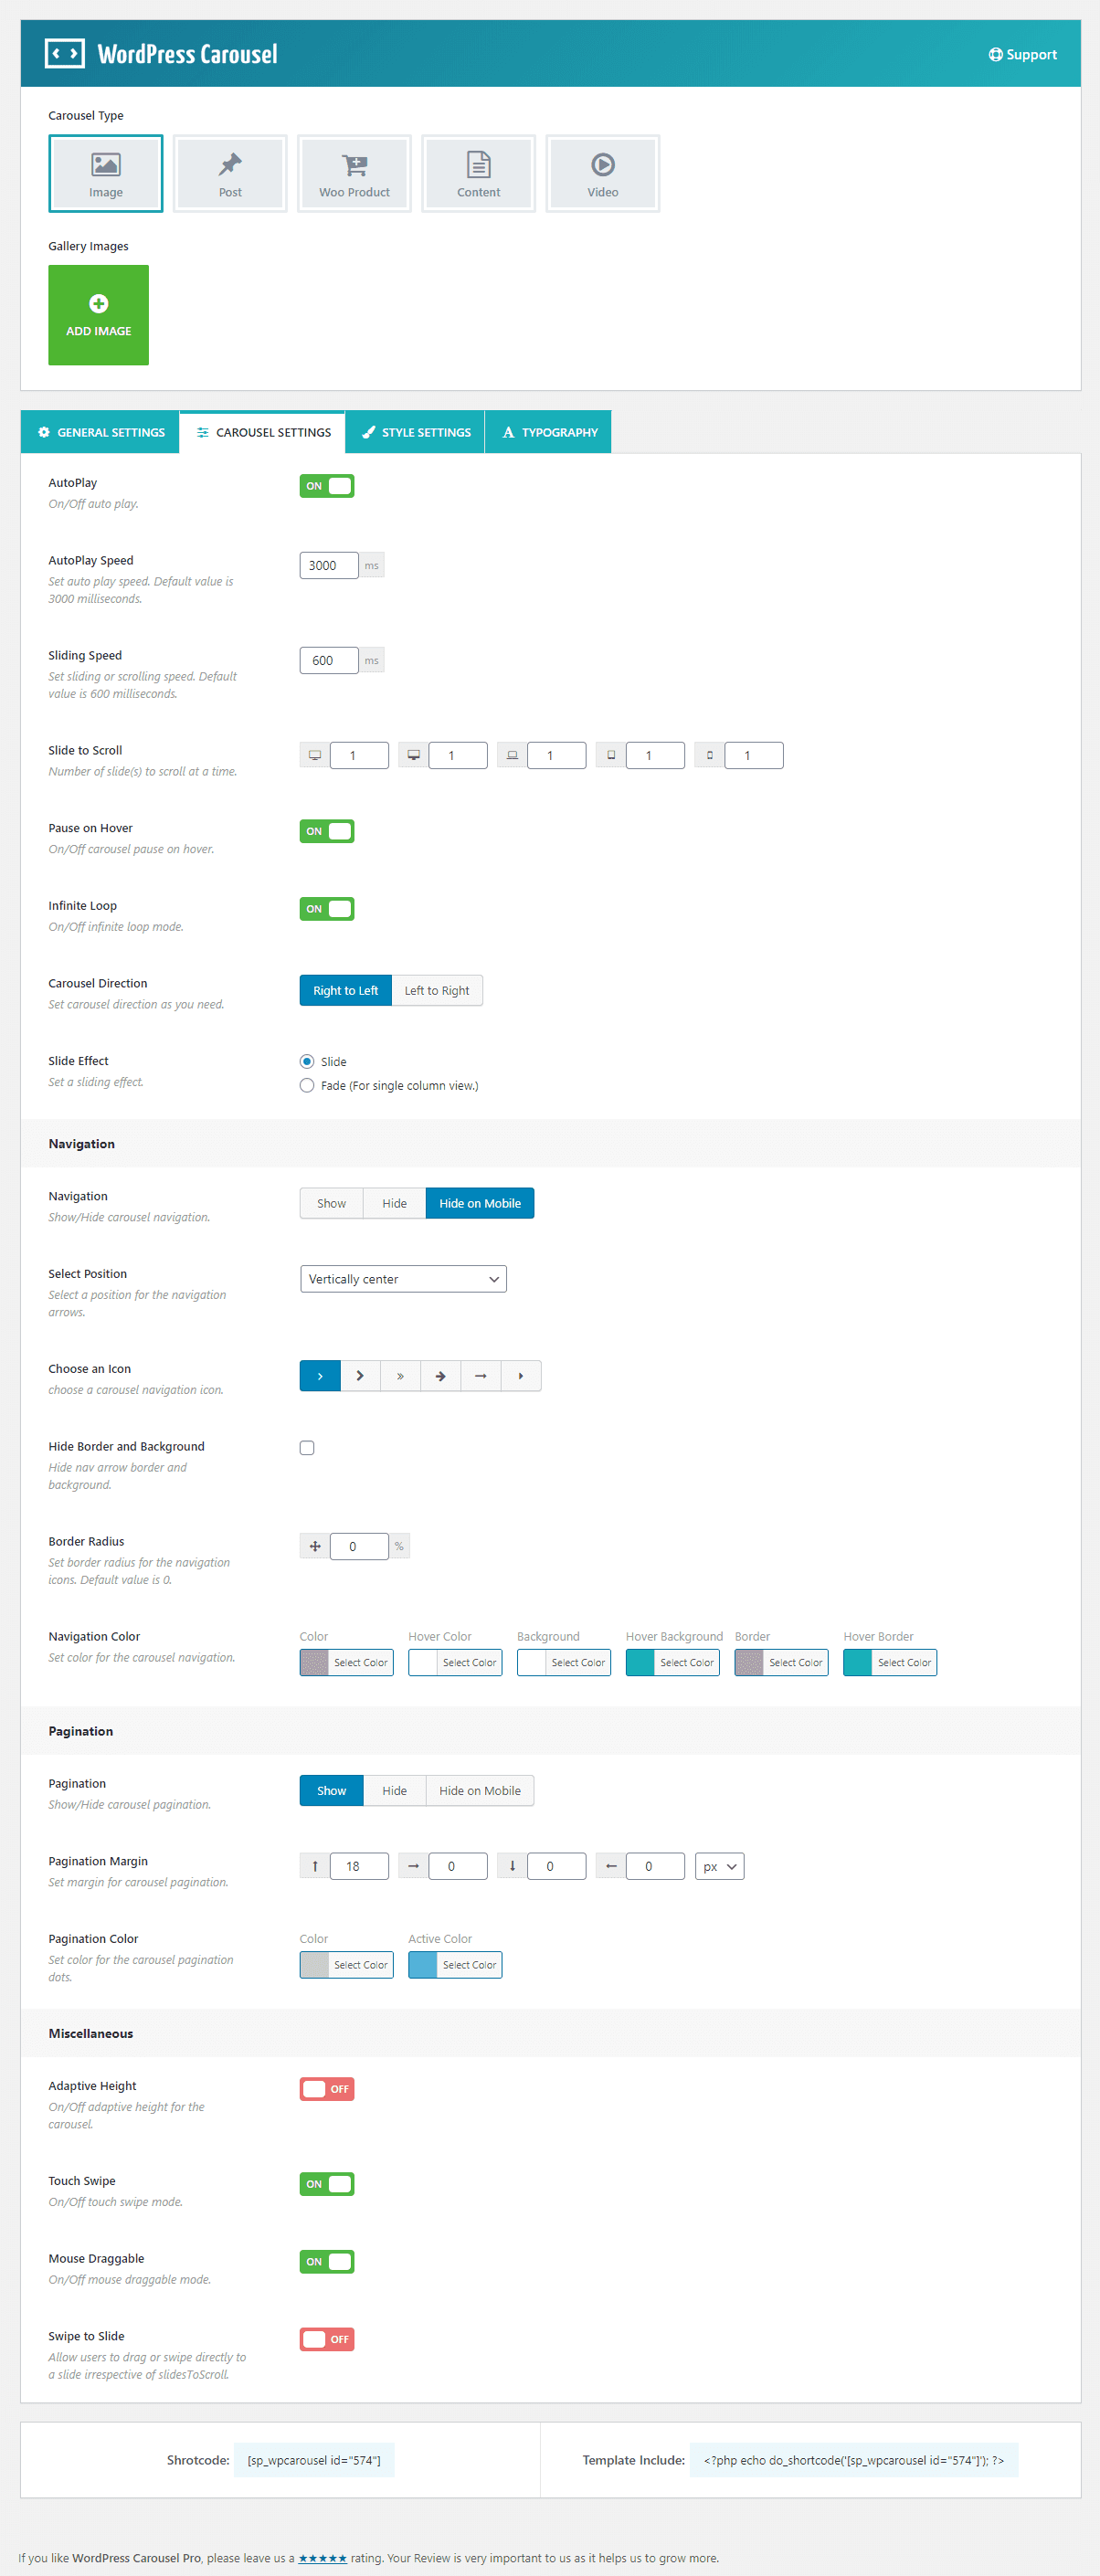
Task: Set Navigation to Hide
Action: tap(394, 1203)
